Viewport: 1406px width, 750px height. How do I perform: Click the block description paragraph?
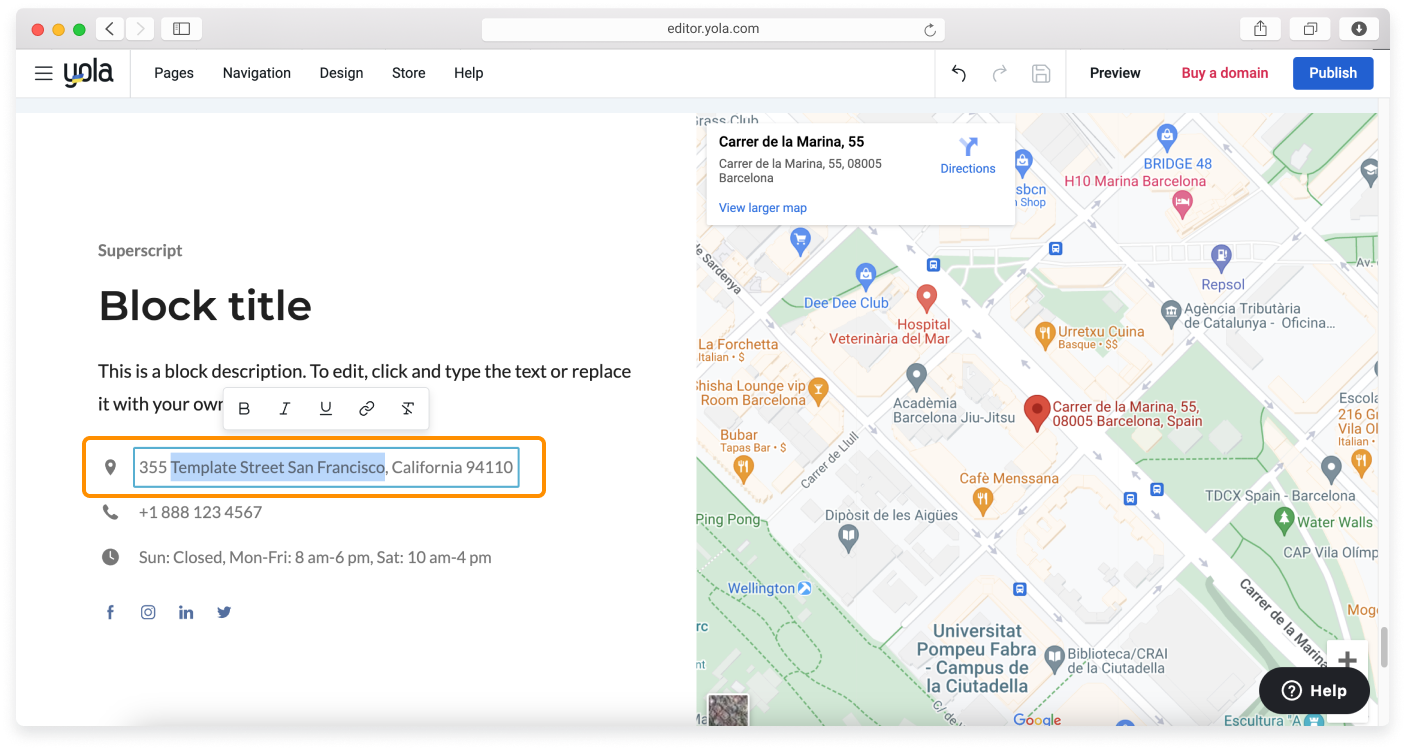pyautogui.click(x=364, y=387)
